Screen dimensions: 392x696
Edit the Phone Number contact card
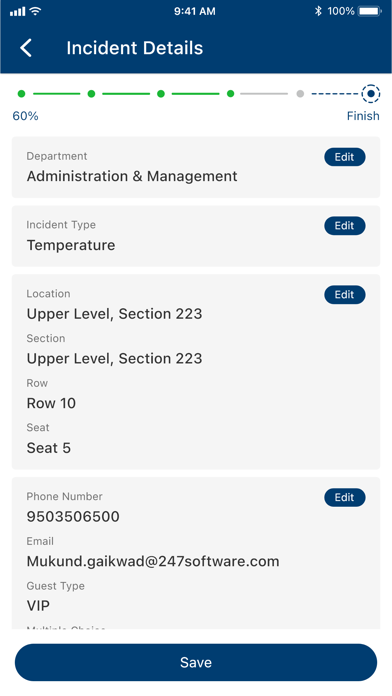pyautogui.click(x=344, y=498)
